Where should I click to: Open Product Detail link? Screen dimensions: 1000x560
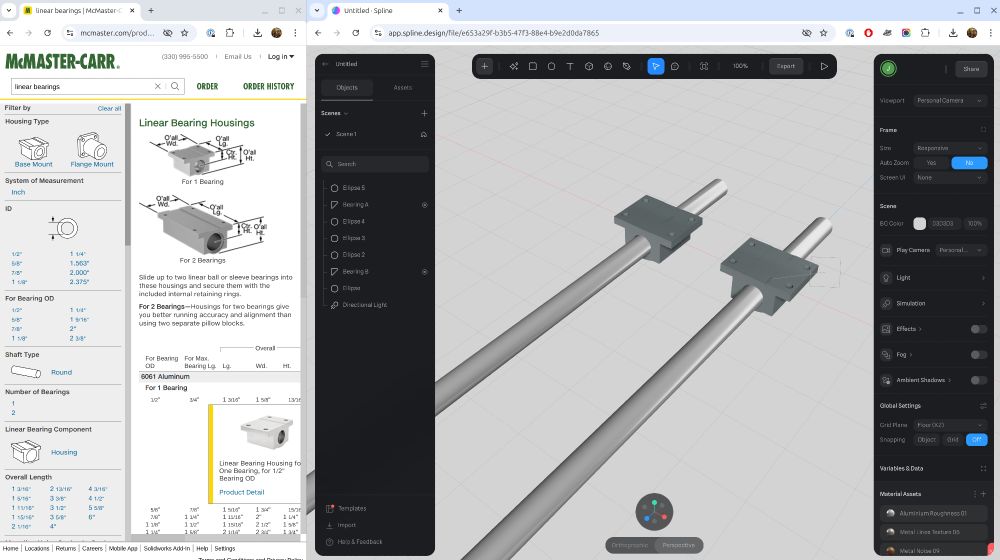(x=242, y=492)
